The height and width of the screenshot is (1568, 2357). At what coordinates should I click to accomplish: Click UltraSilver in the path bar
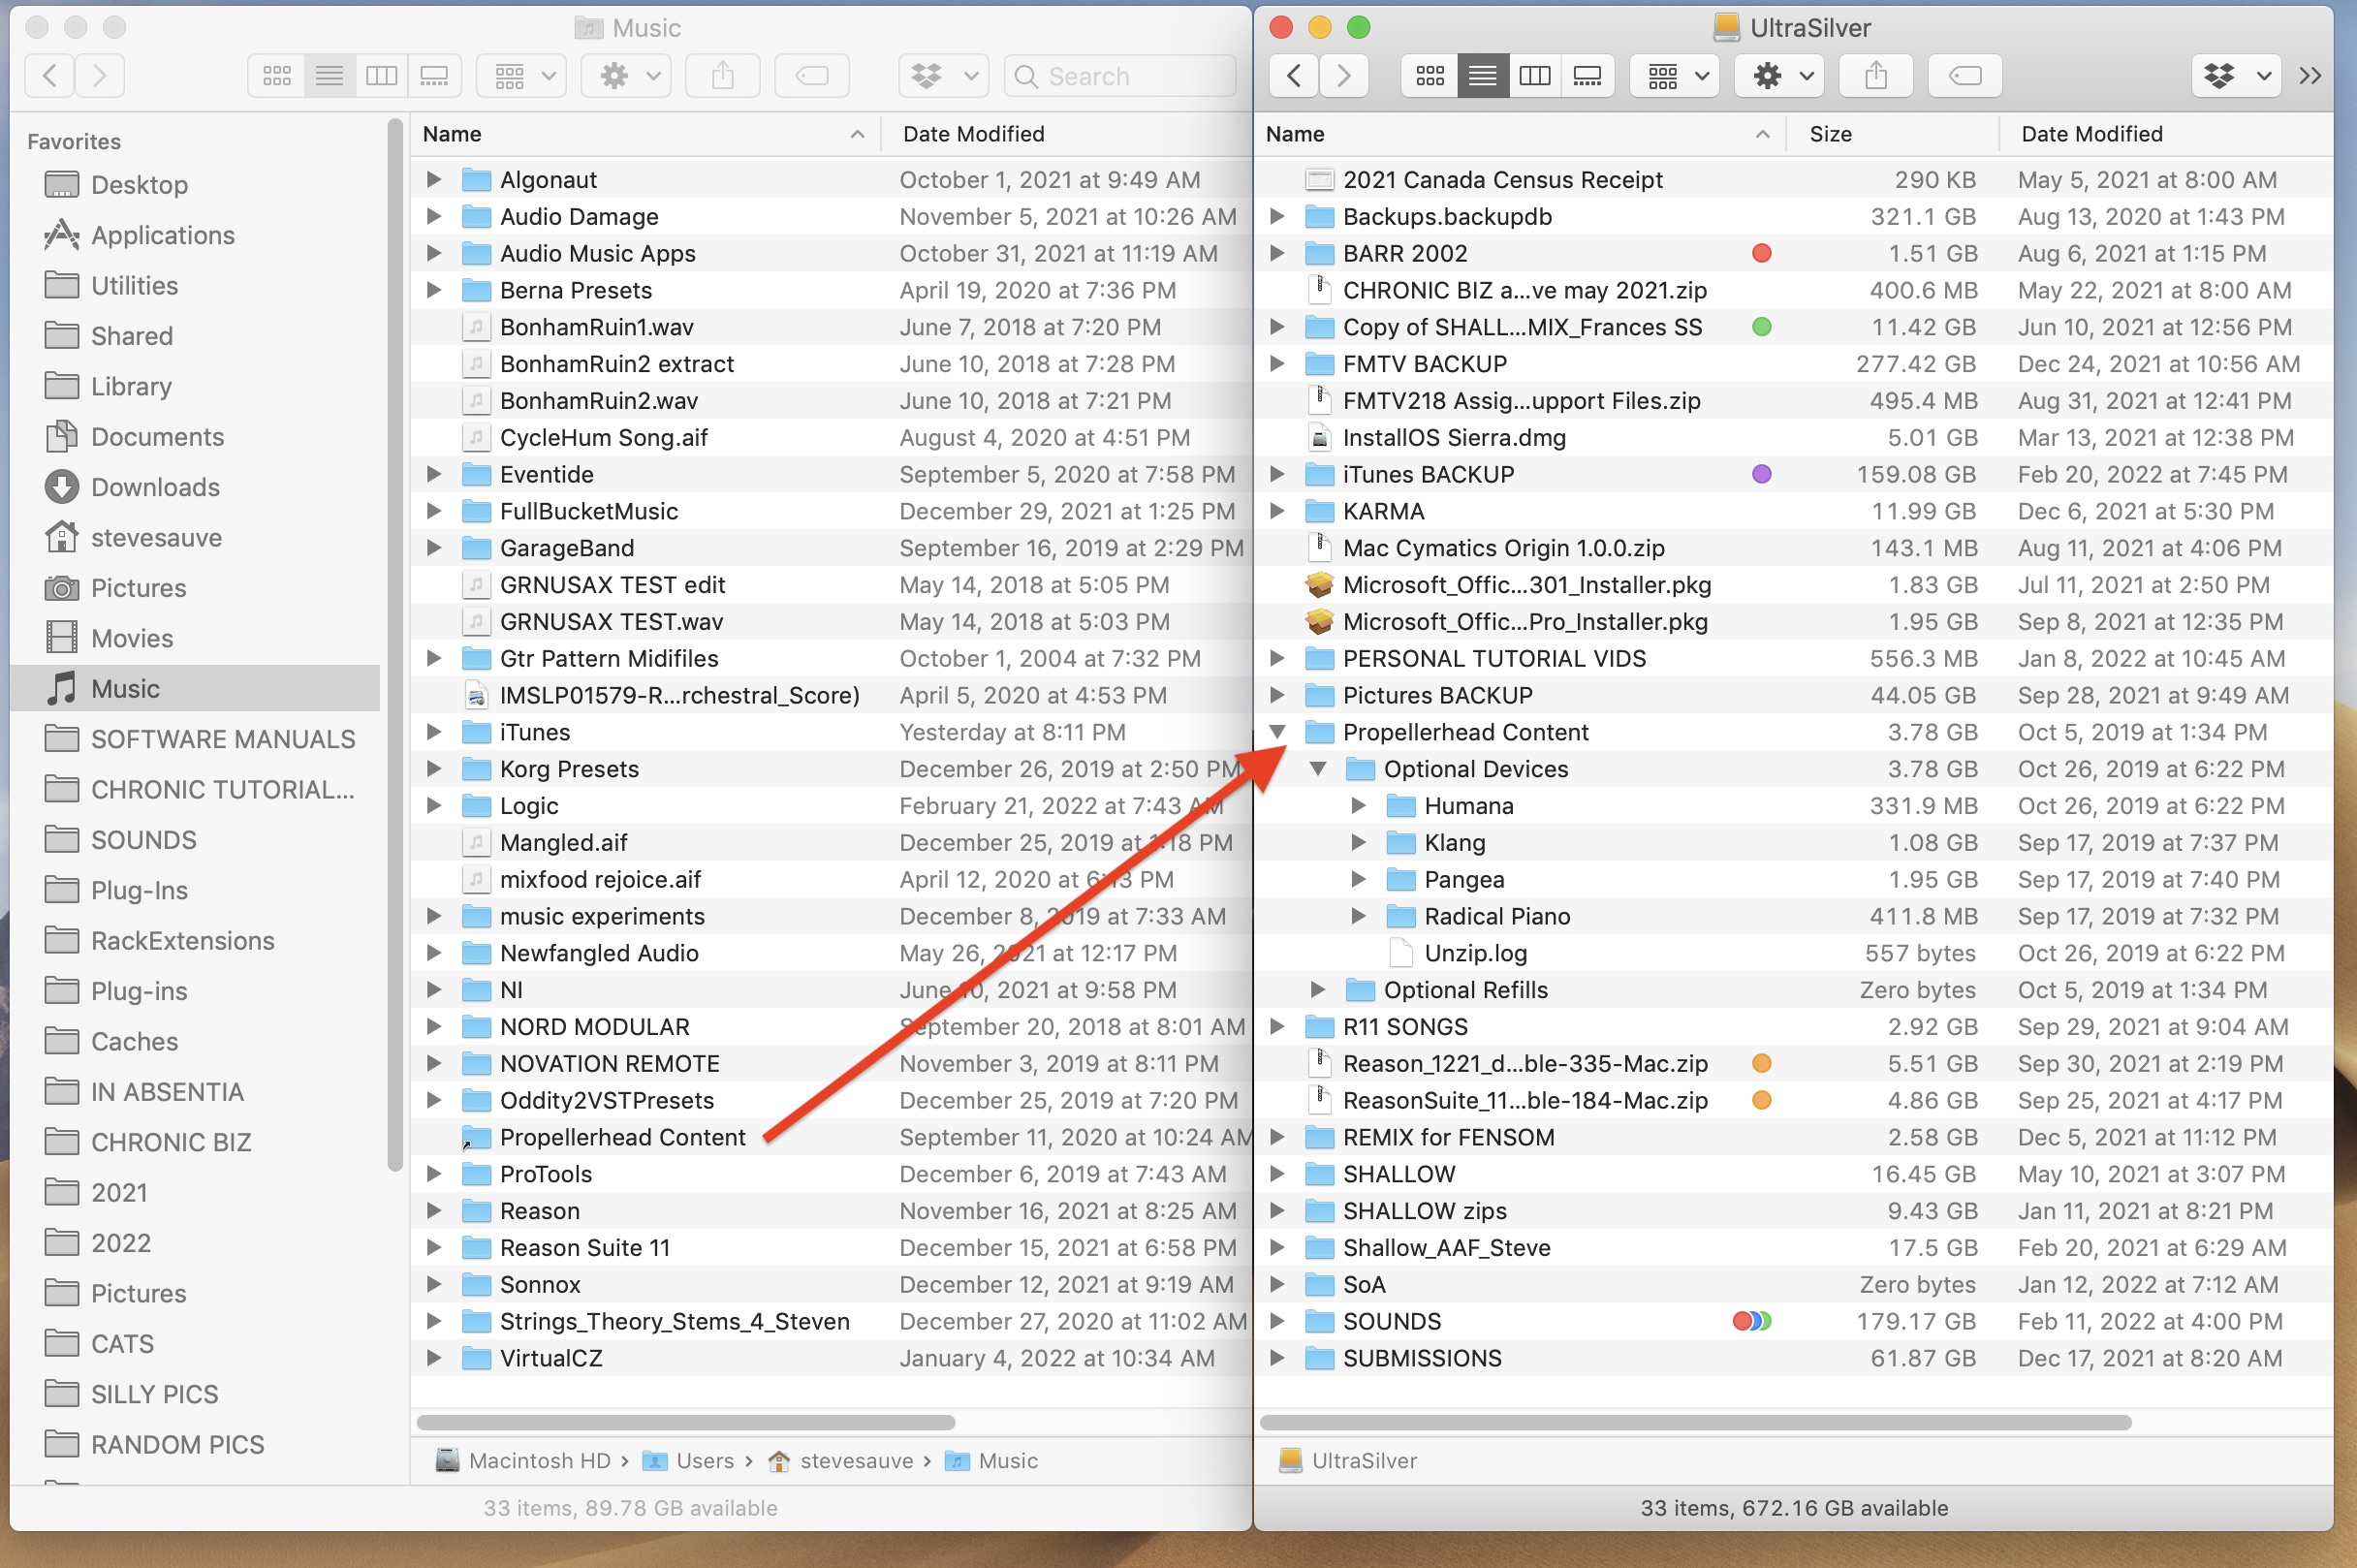click(1348, 1461)
